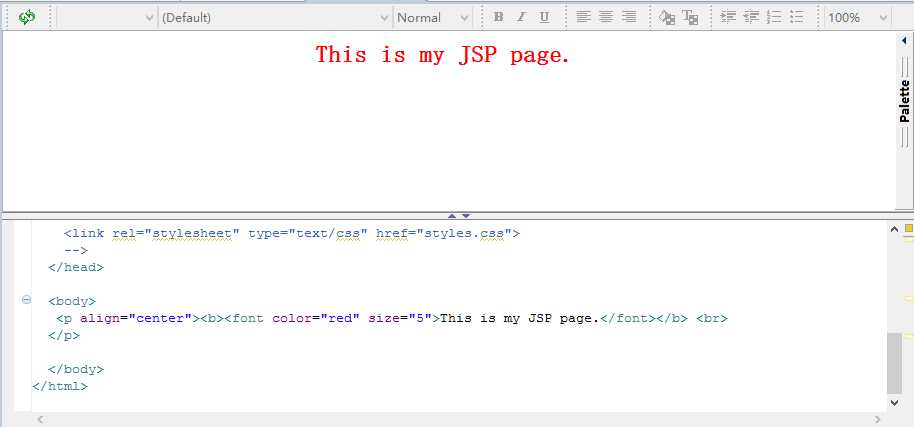Screen dimensions: 914x427
Task: Click the right arrow of the horizontal scrollbar
Action: 877,419
